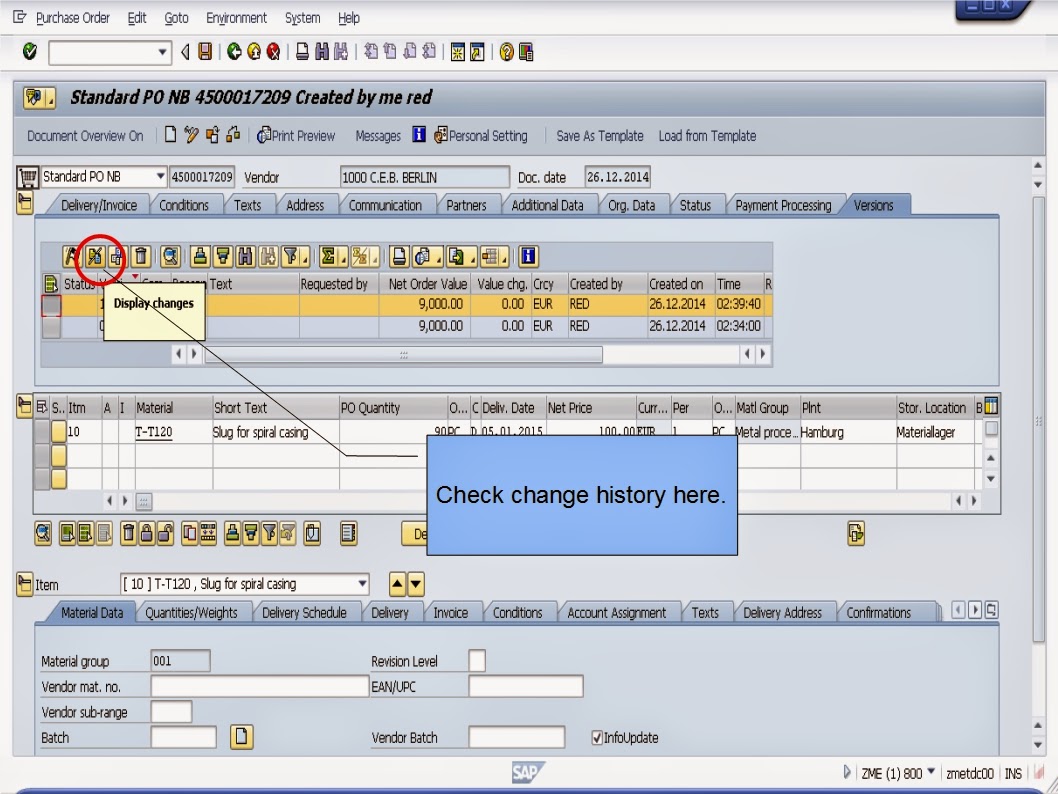Open the Goto menu

tap(176, 18)
